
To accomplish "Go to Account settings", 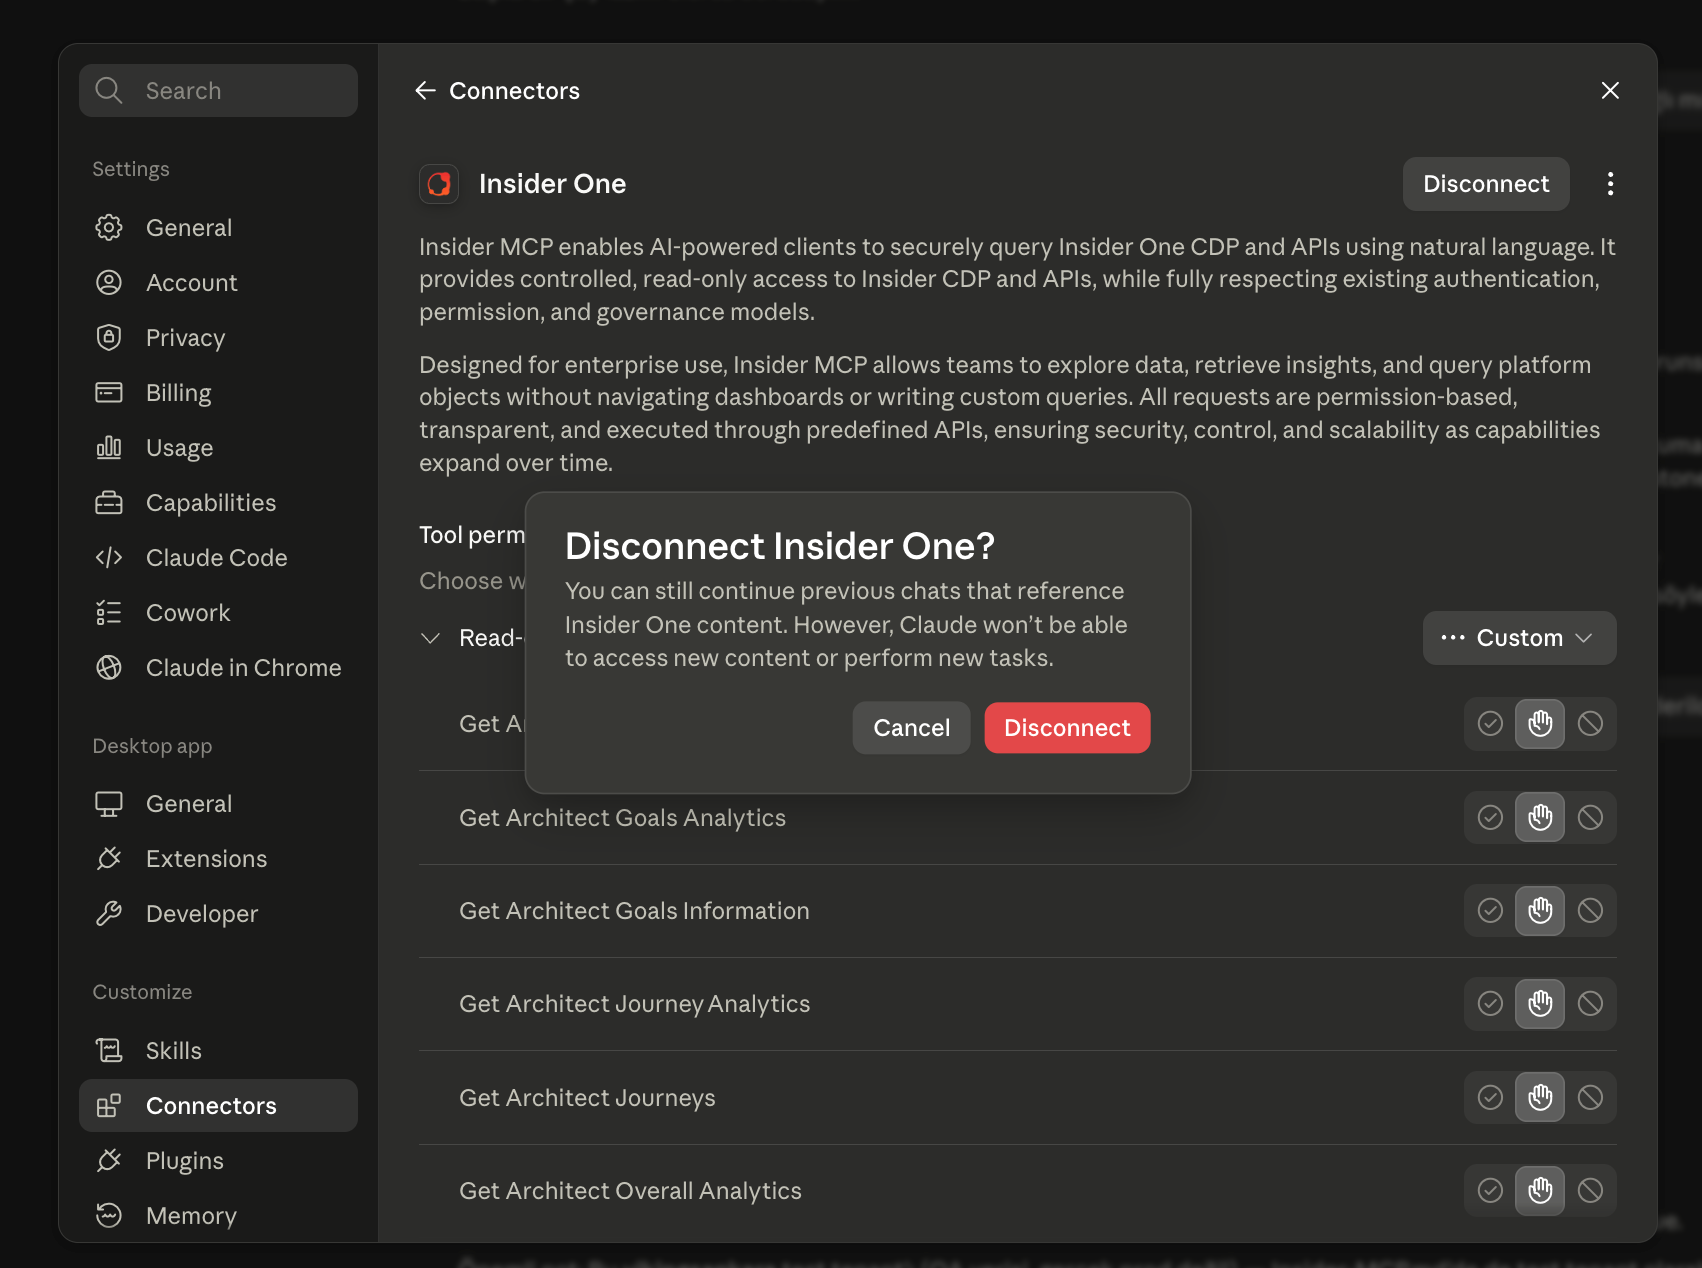I will (x=218, y=283).
